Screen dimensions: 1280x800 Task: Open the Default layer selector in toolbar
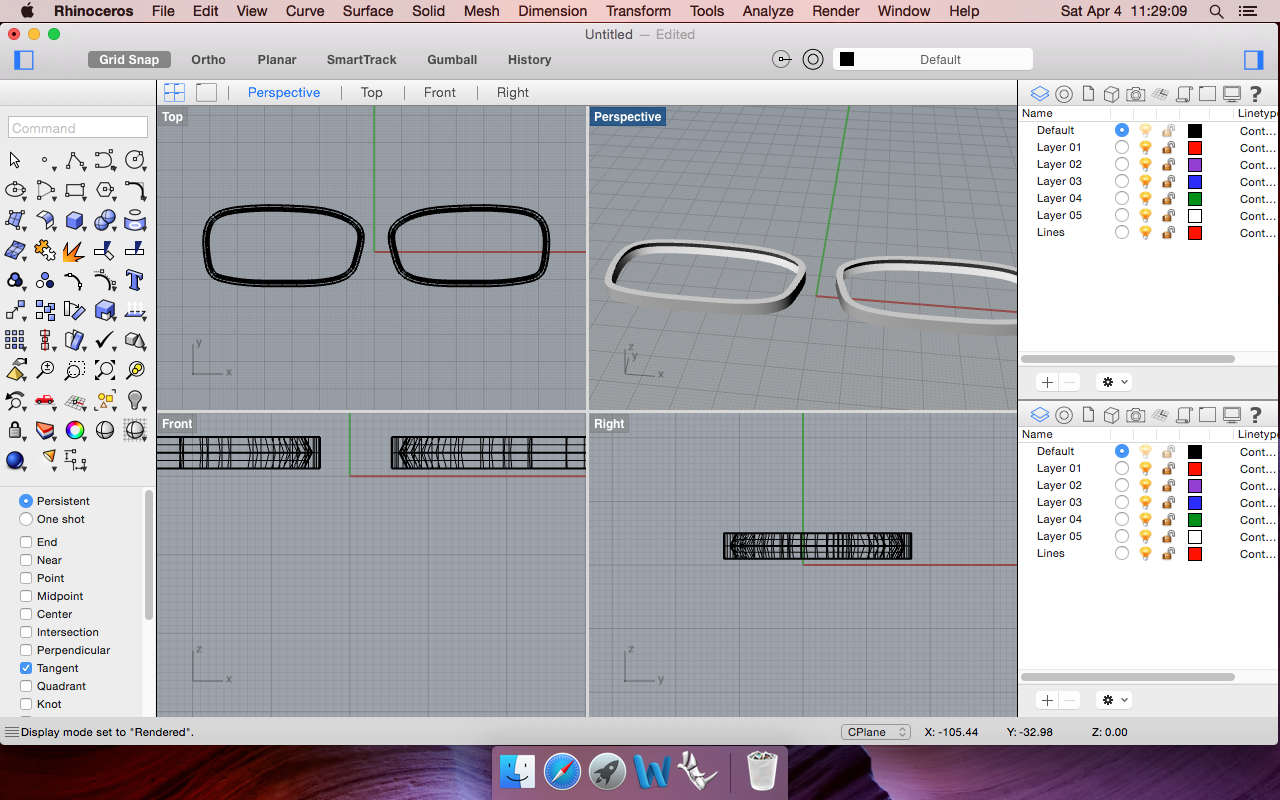pos(940,59)
